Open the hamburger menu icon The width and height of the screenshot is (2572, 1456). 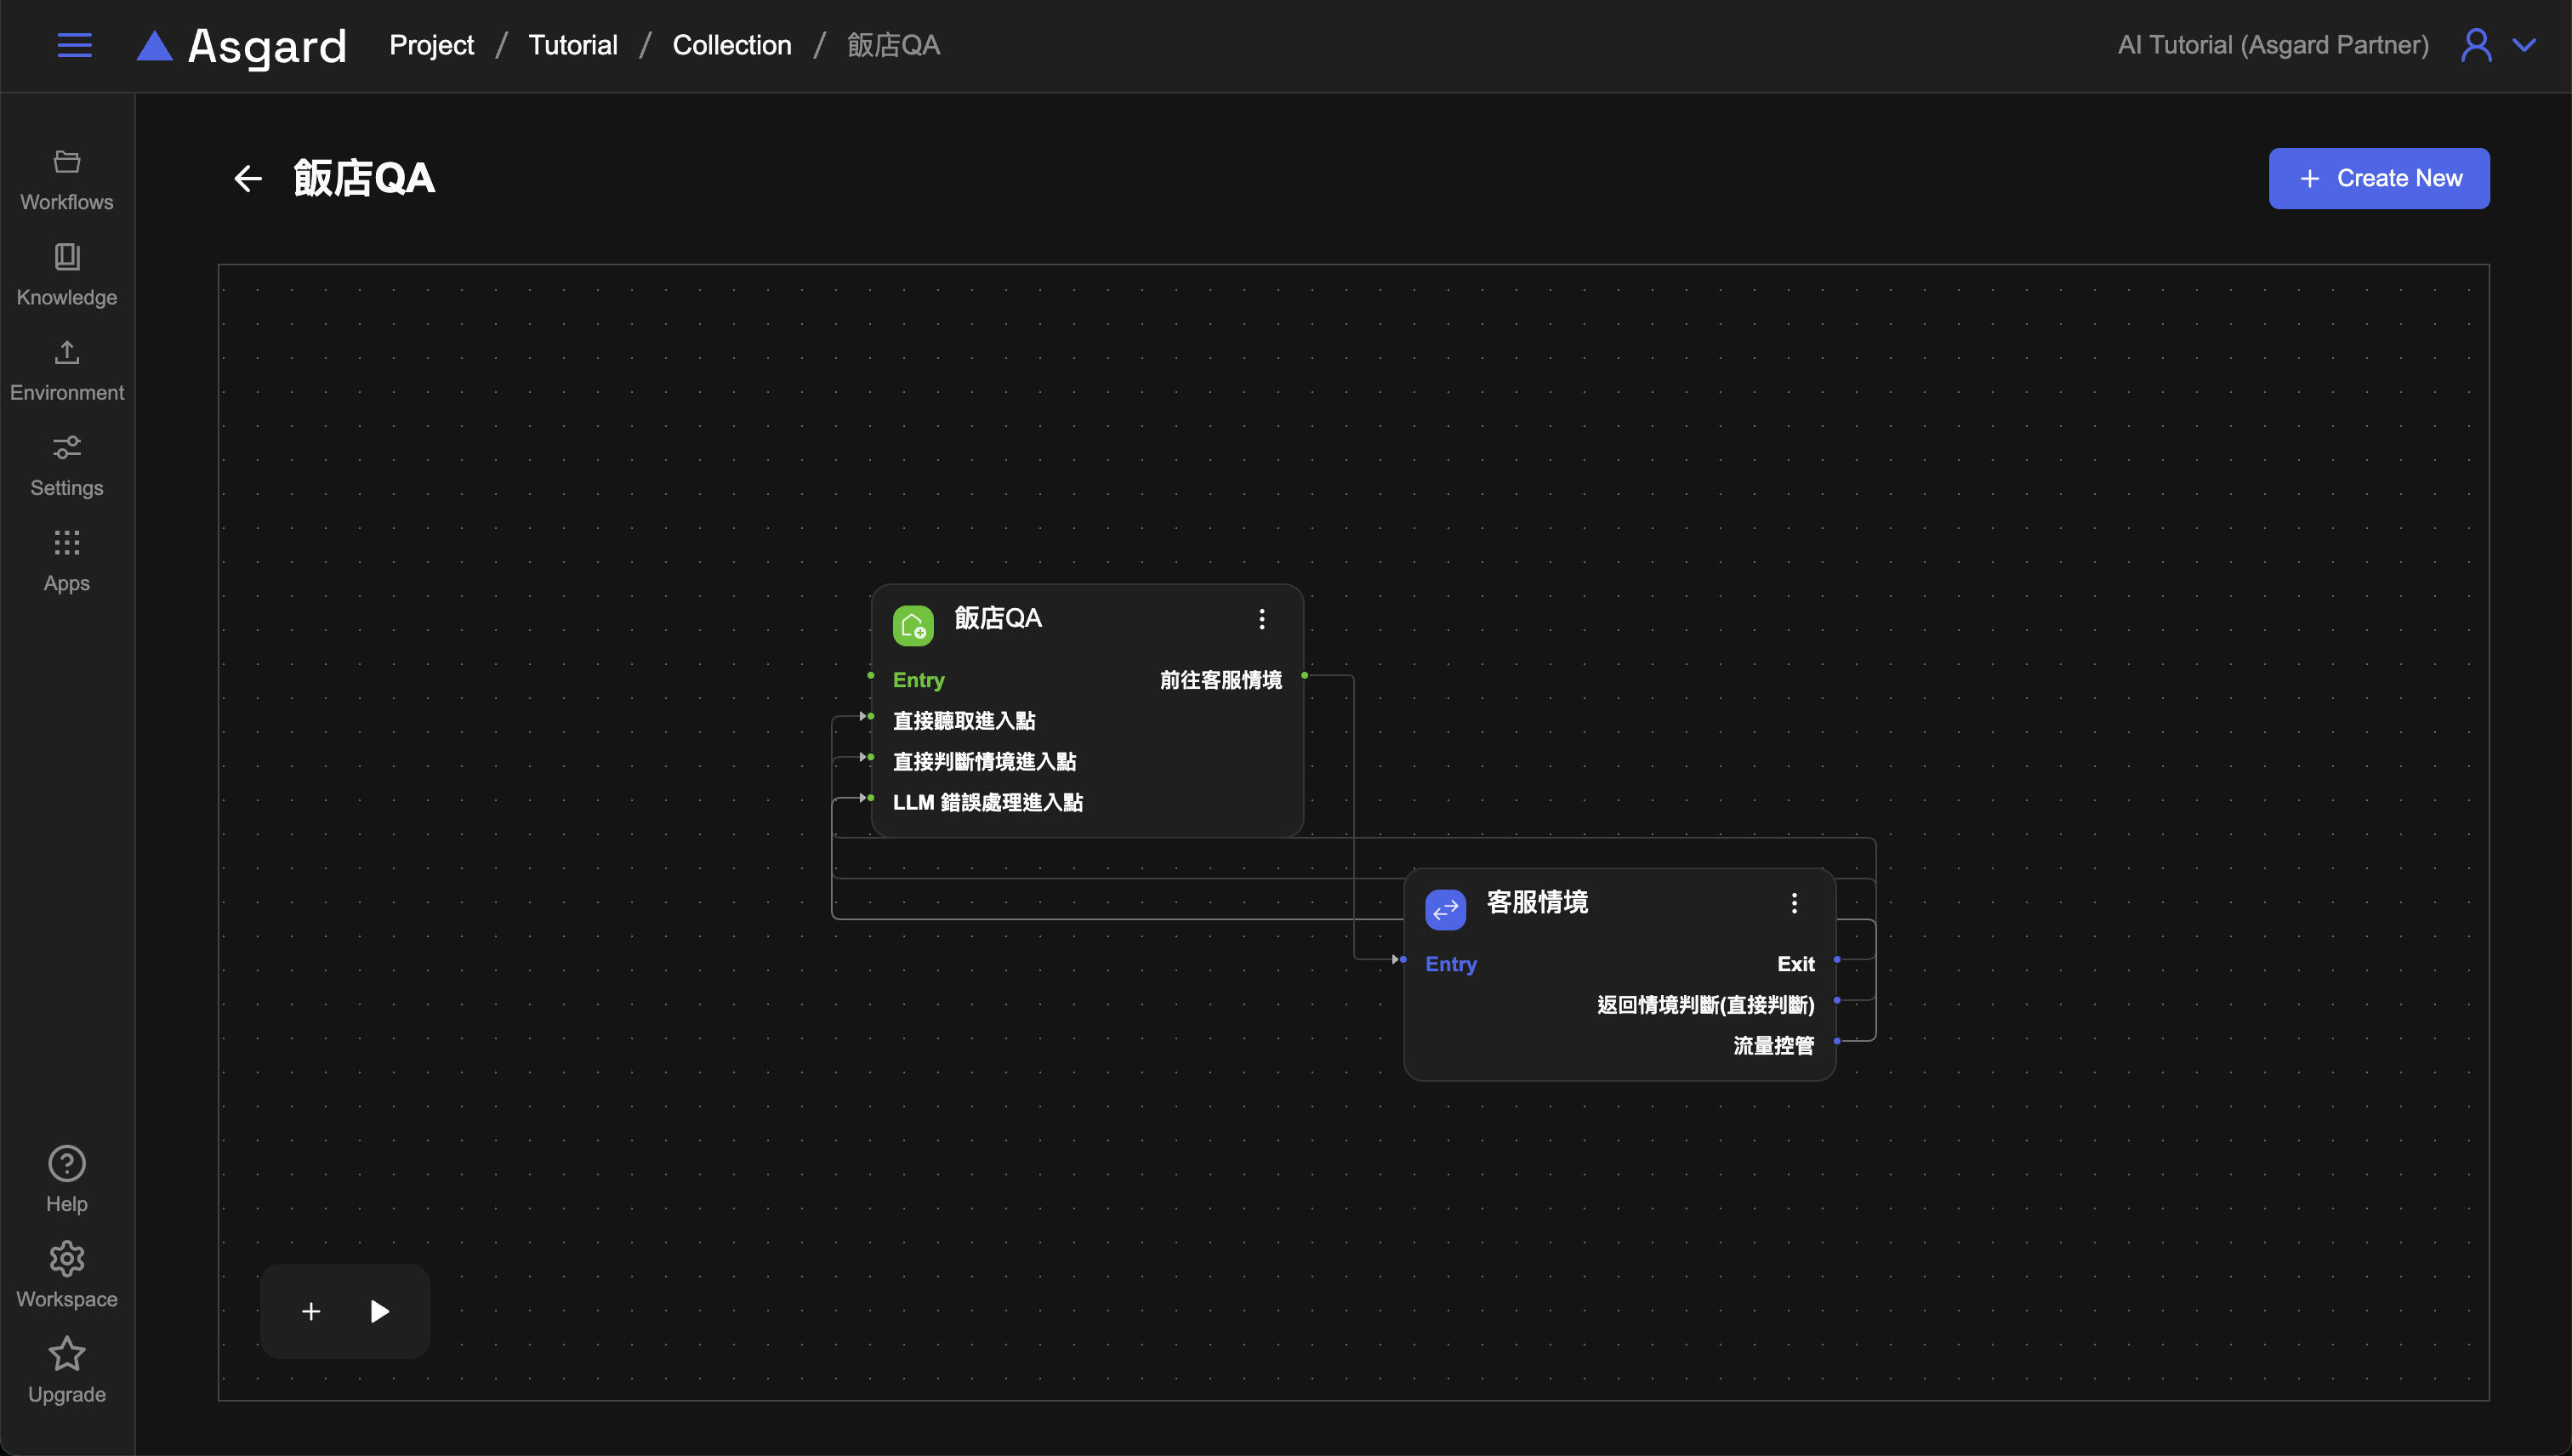[74, 45]
